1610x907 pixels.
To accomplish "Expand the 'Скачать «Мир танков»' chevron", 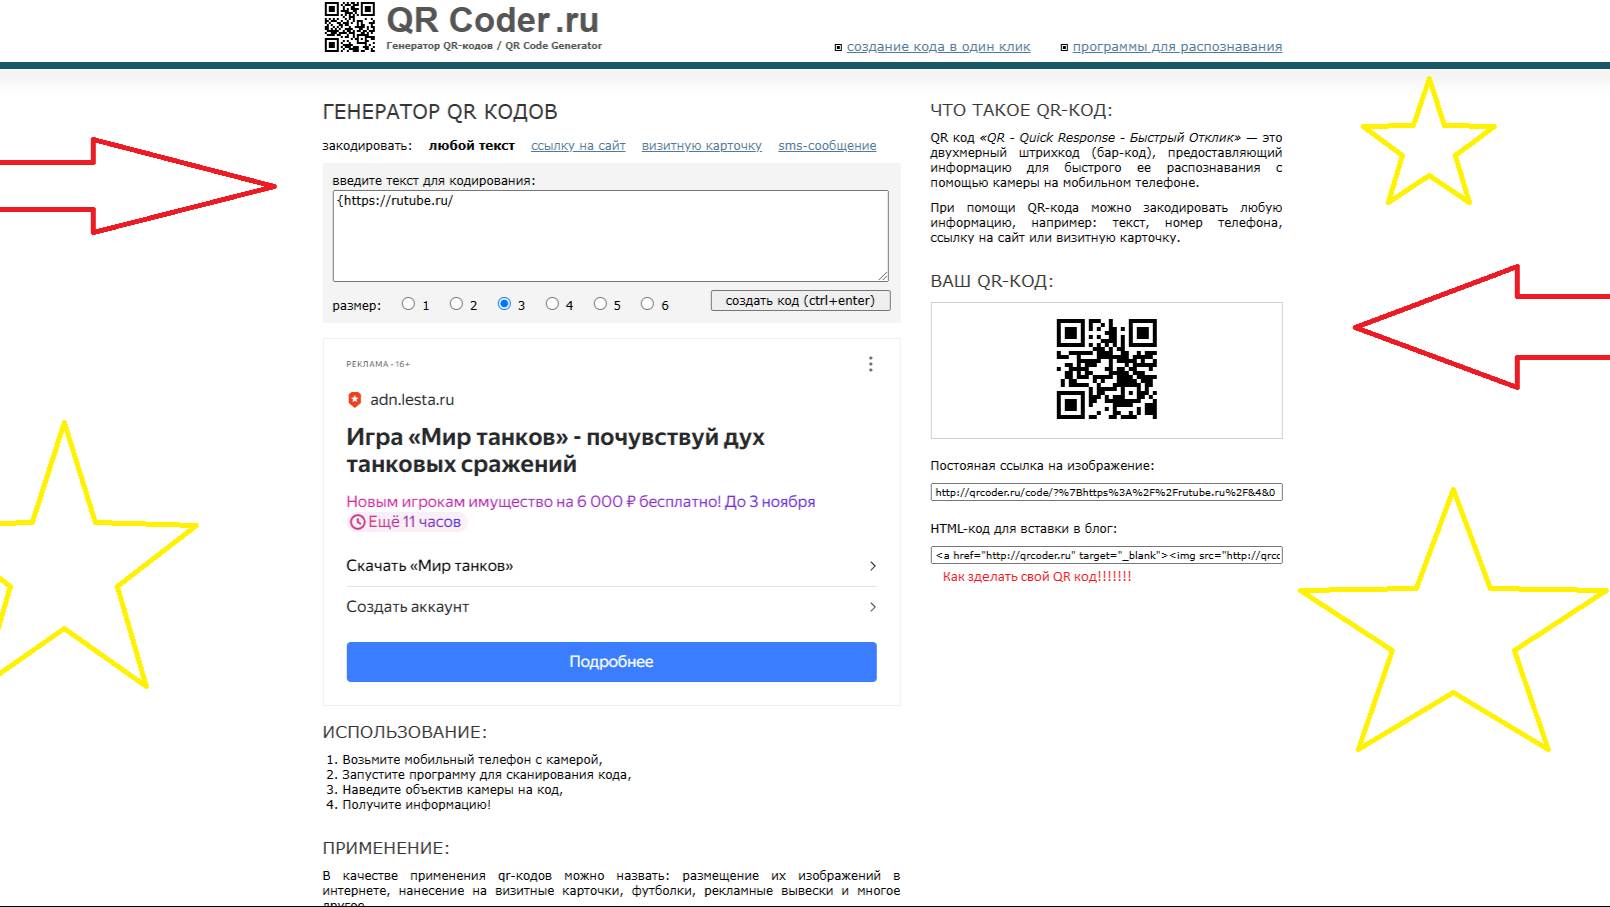I will point(873,566).
